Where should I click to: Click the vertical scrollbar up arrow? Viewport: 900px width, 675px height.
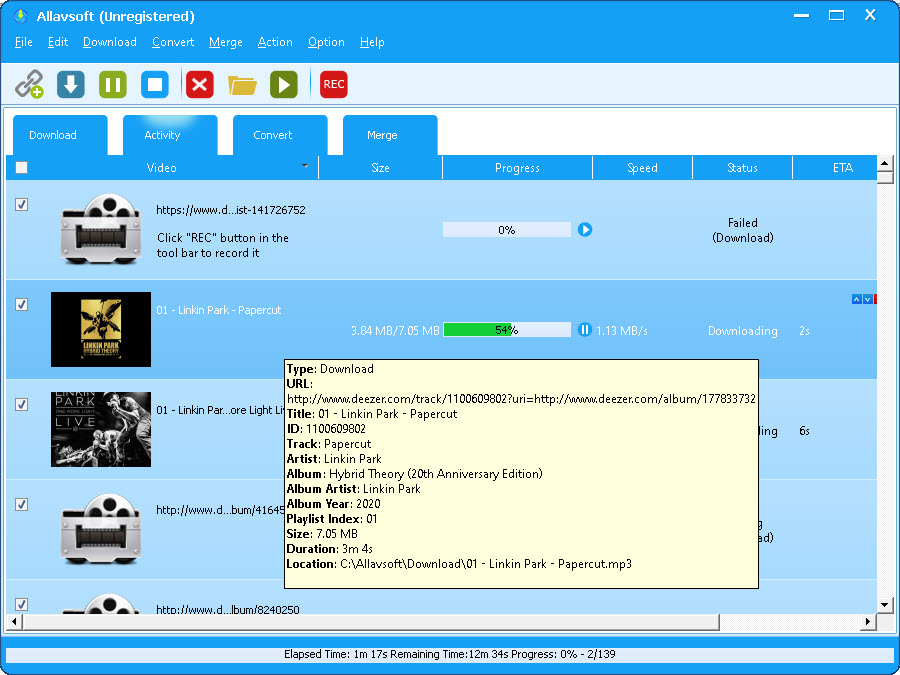(x=885, y=164)
